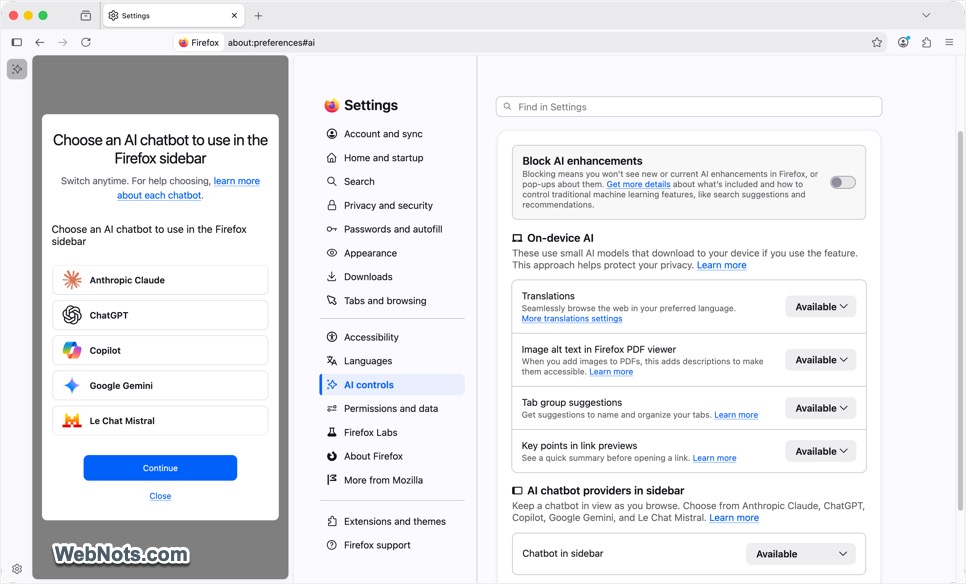Open Image alt text Learn more link
The image size is (966, 584).
pos(611,372)
